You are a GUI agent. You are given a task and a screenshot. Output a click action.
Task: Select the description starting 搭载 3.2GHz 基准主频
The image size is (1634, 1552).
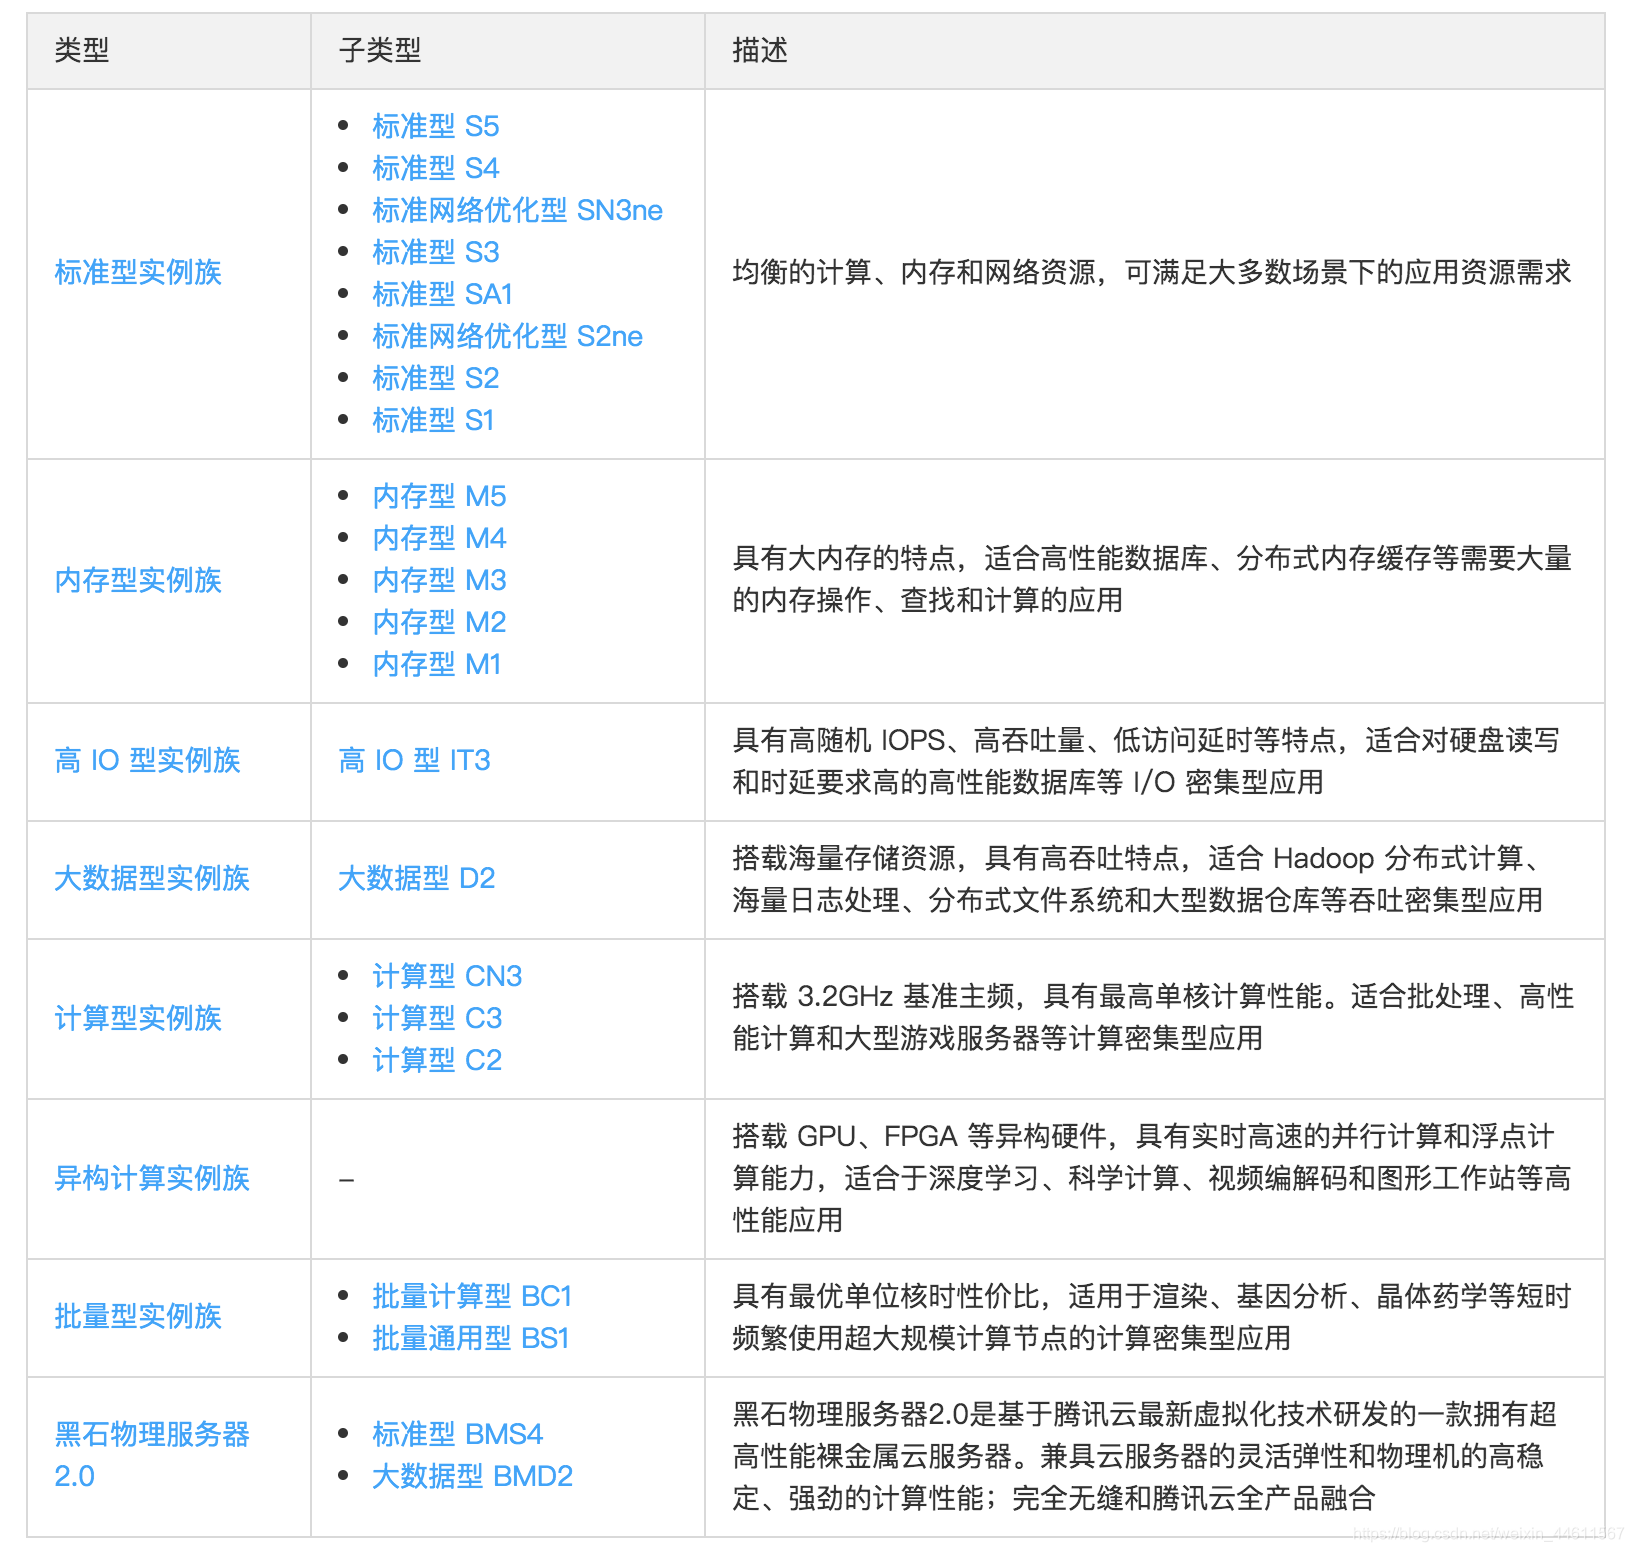[1153, 1017]
